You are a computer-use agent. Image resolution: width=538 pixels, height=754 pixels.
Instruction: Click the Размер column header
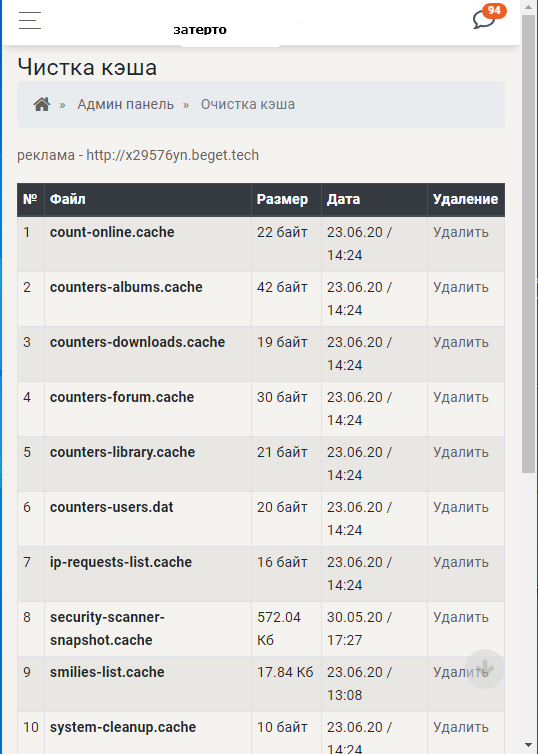pyautogui.click(x=282, y=199)
